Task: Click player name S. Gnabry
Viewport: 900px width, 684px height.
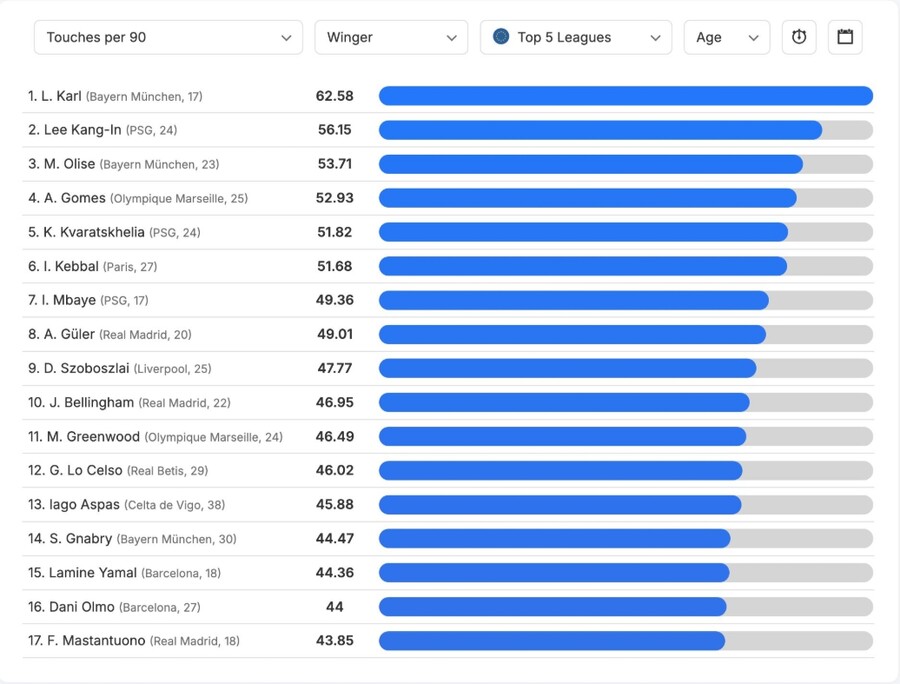Action: (x=81, y=538)
